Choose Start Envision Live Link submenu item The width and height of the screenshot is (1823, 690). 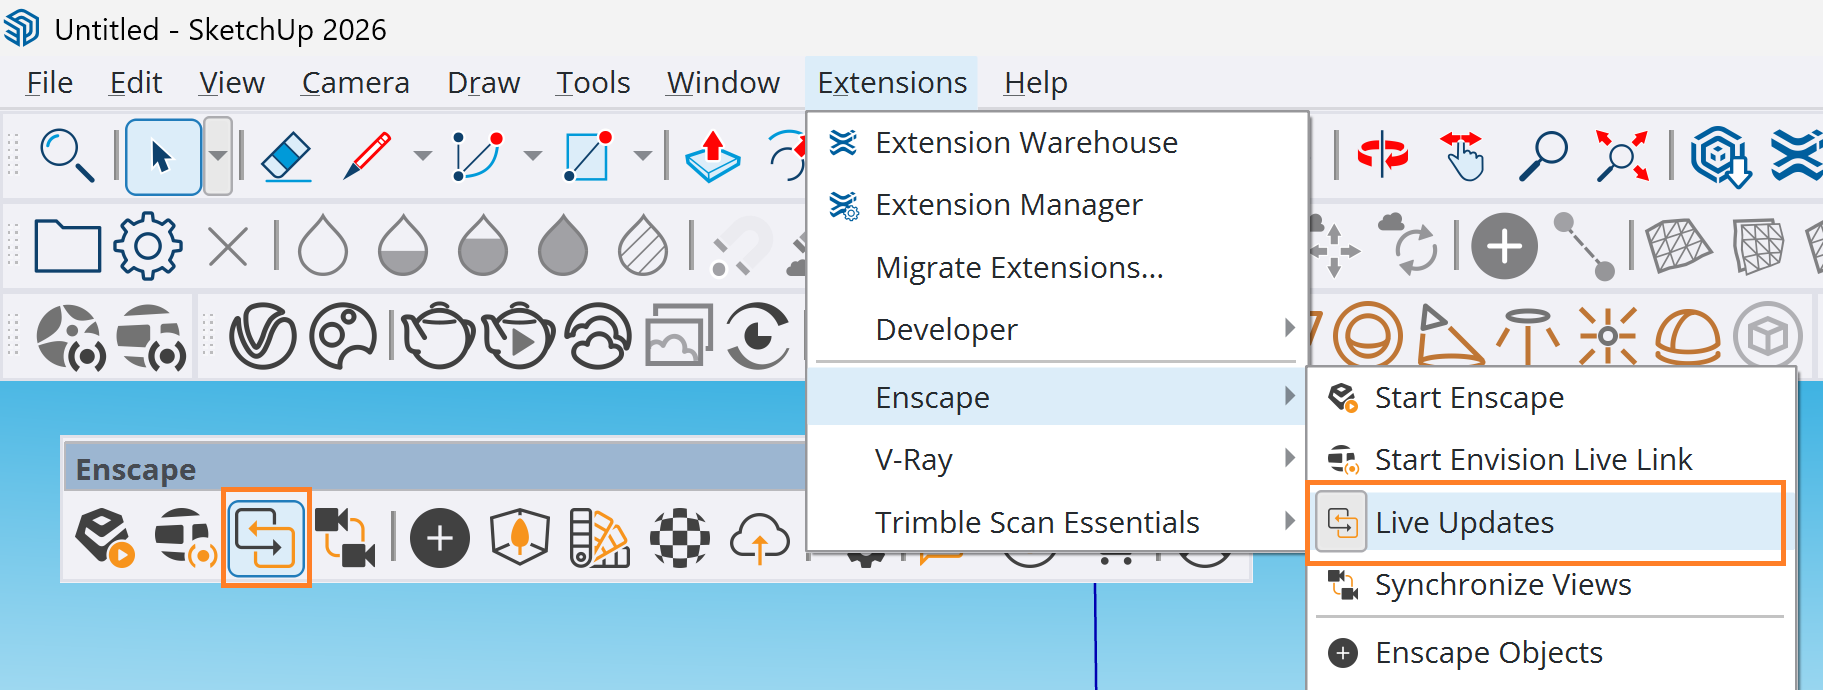pos(1552,460)
